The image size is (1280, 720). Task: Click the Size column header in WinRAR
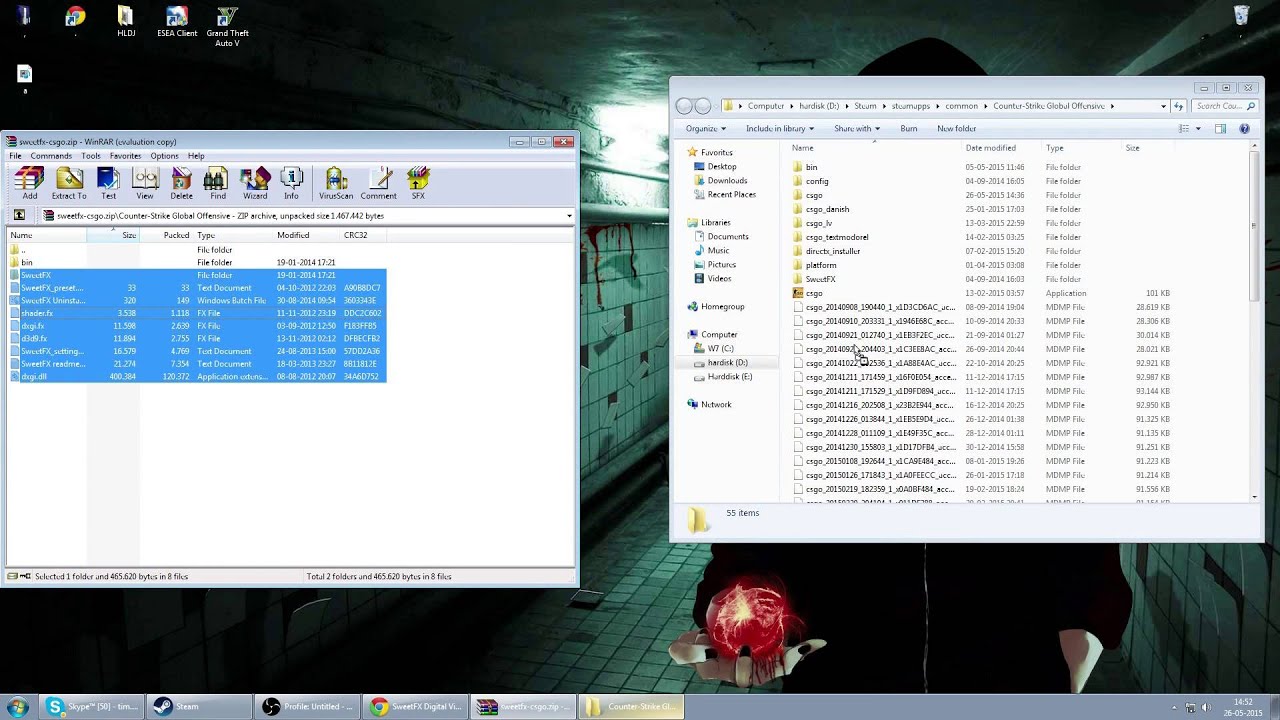tap(113, 235)
